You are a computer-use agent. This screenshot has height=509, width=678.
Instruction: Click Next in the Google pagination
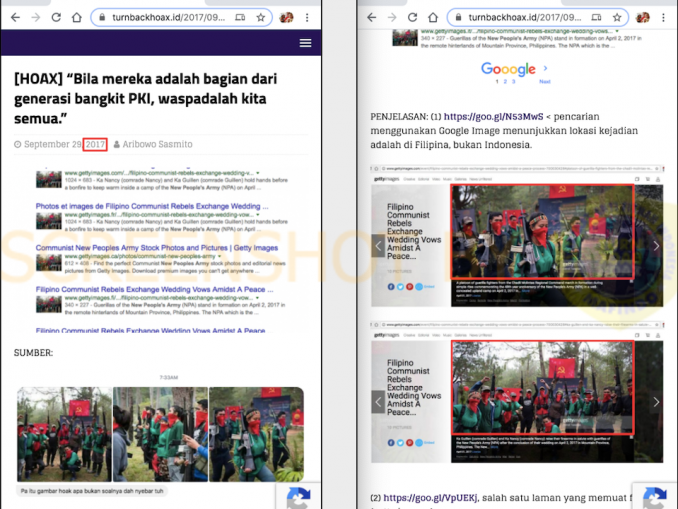tap(545, 81)
